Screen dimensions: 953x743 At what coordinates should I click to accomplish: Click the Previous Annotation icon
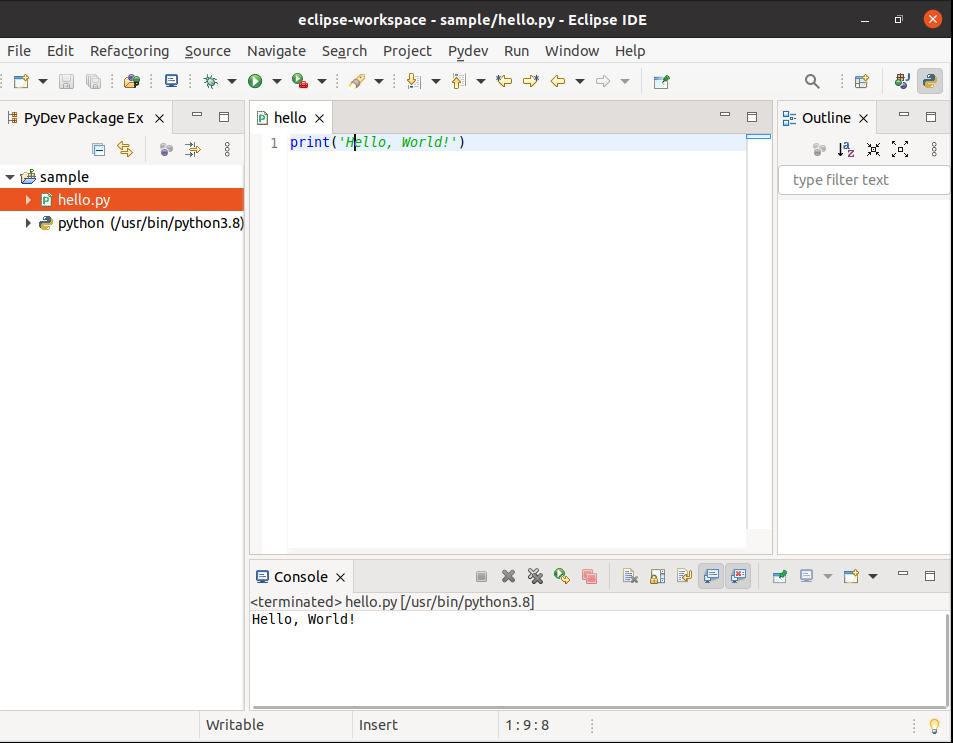(x=459, y=81)
